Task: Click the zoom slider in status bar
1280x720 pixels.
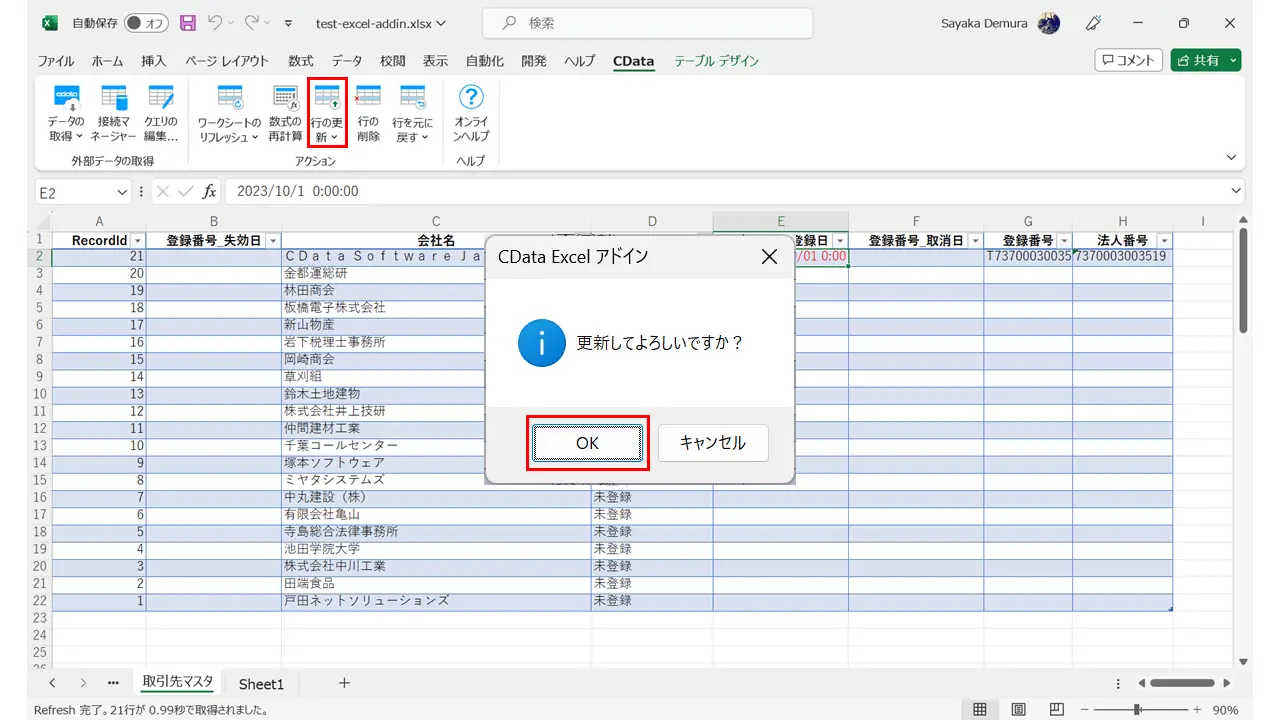Action: (1137, 709)
